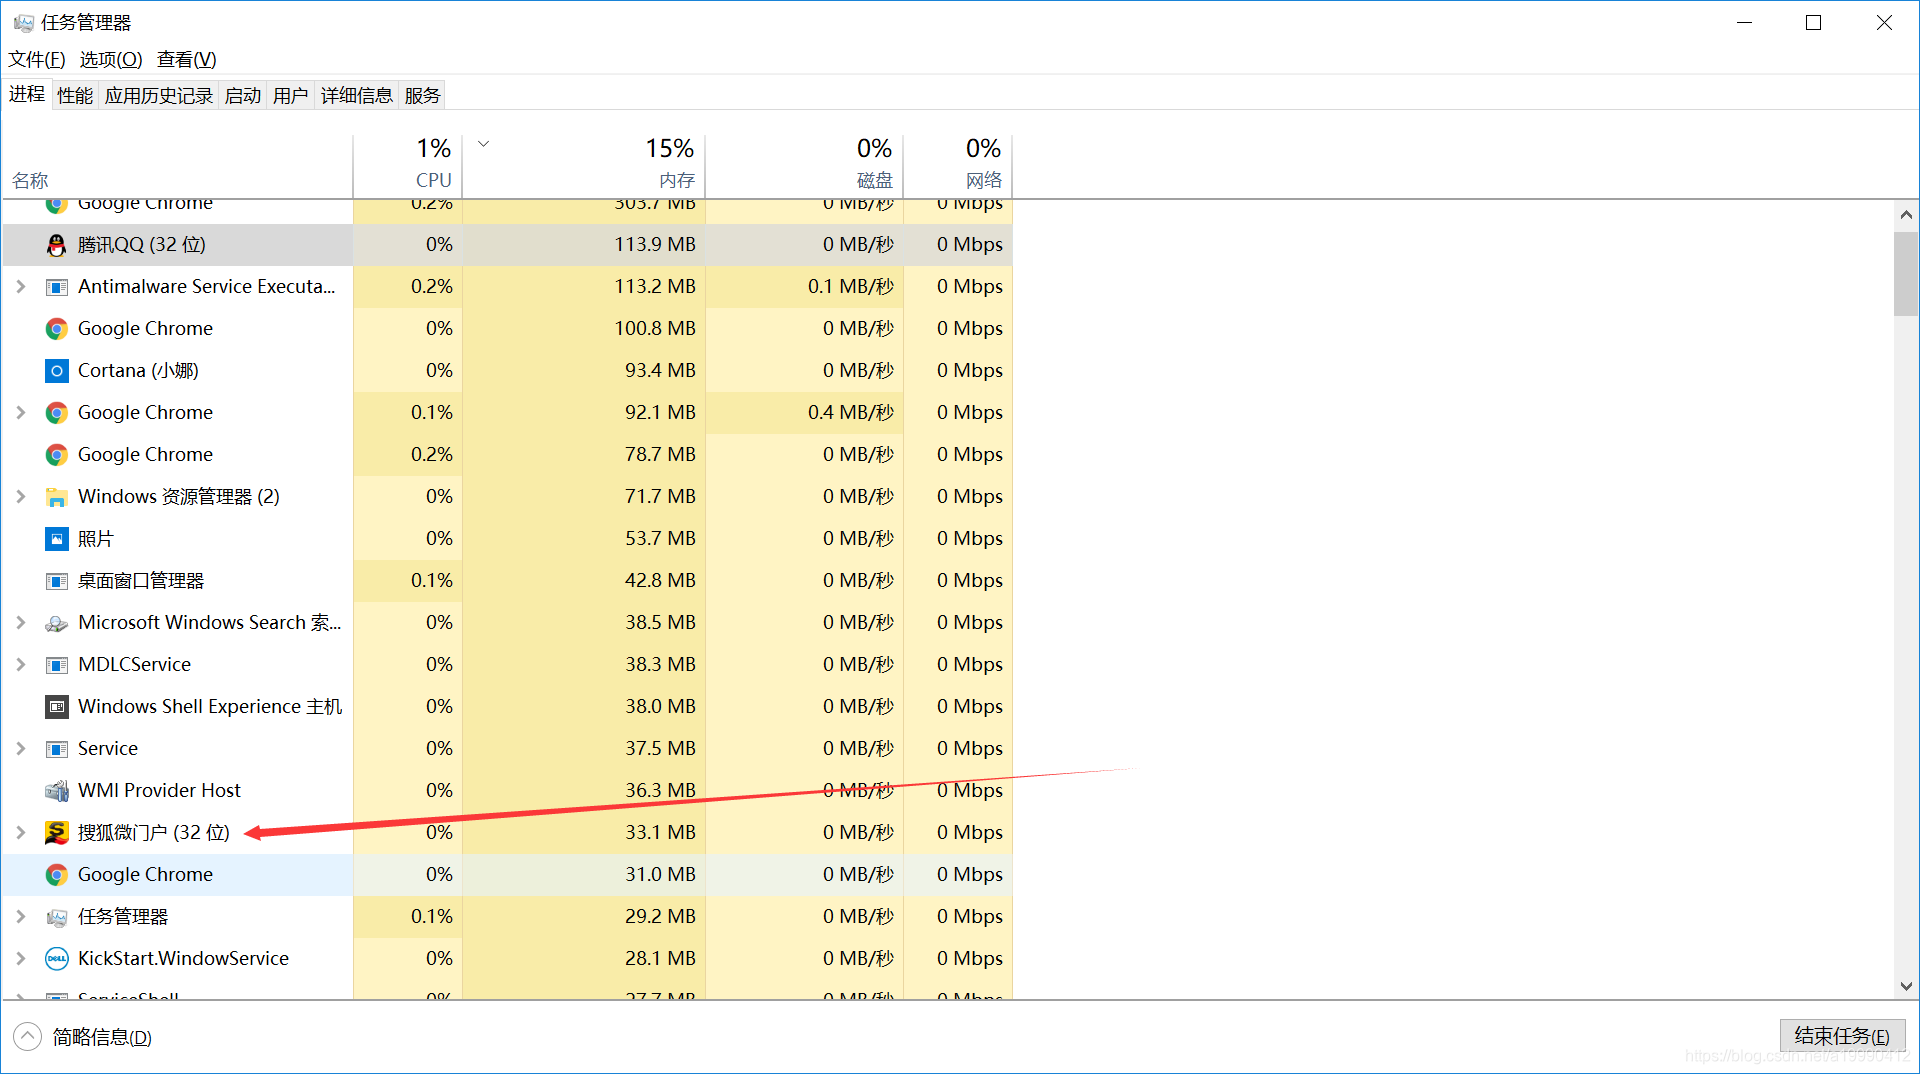Image resolution: width=1920 pixels, height=1074 pixels.
Task: Sort by the 磁盘 column header
Action: click(805, 165)
